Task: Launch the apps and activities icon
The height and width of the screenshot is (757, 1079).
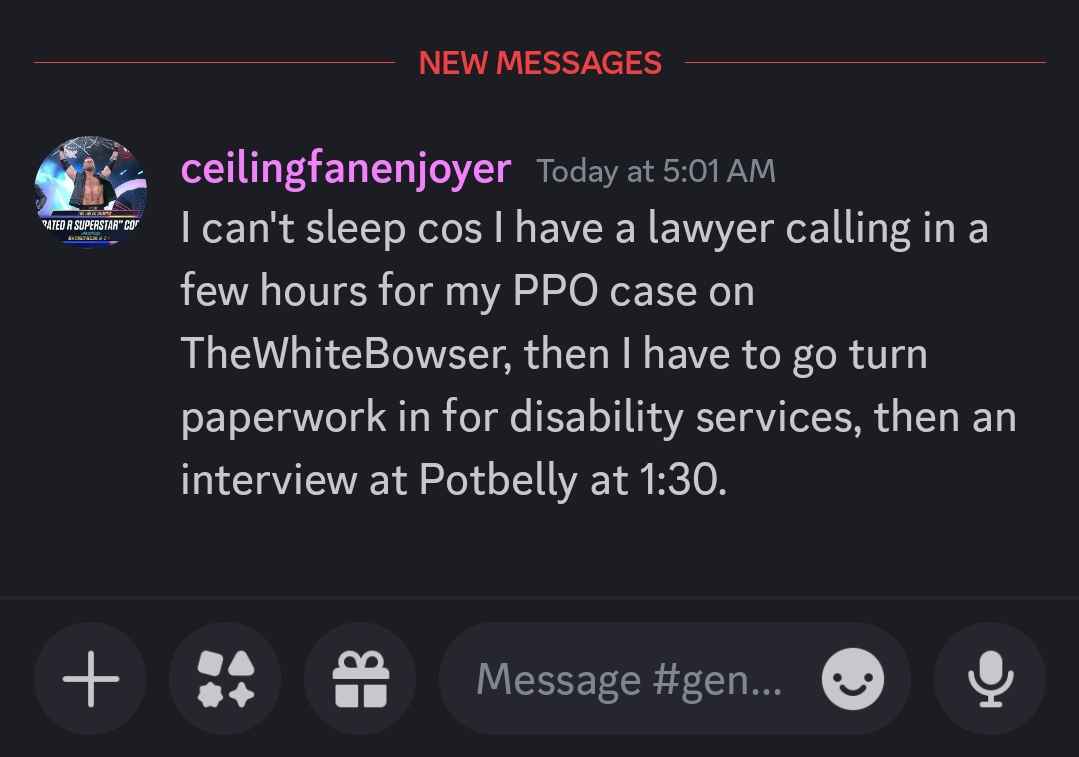Action: click(226, 679)
